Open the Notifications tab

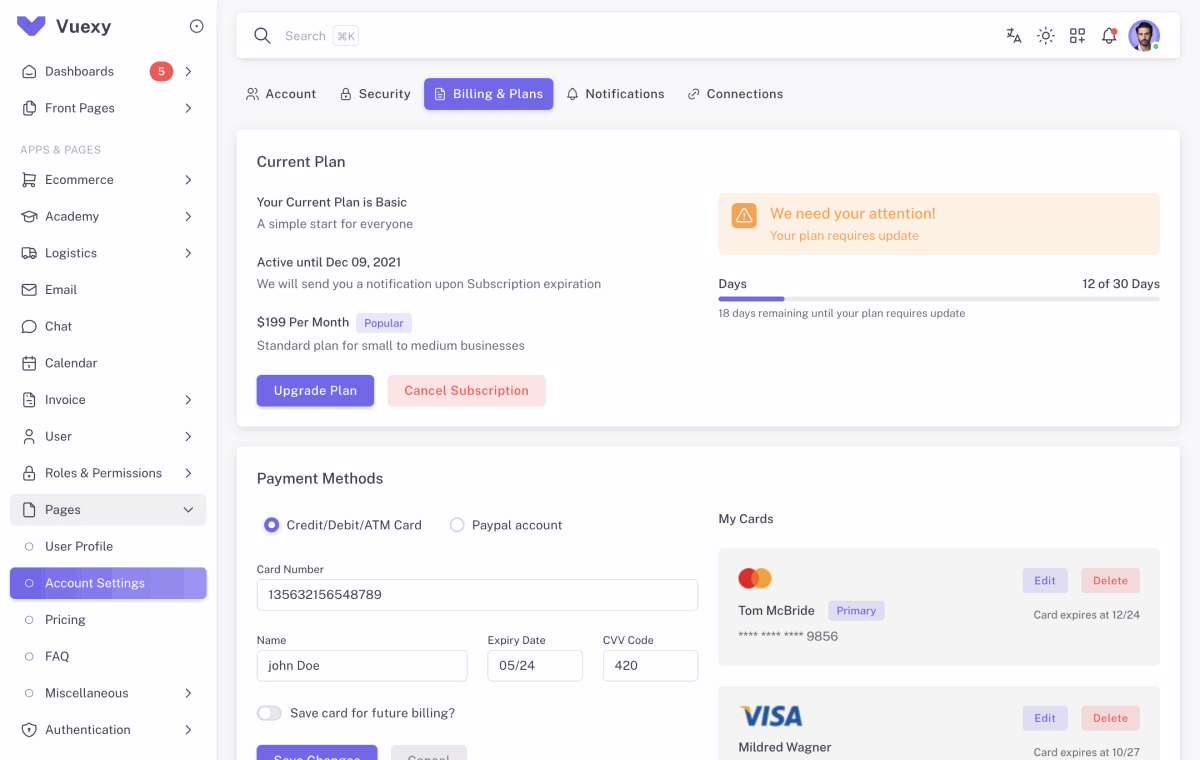click(x=616, y=93)
